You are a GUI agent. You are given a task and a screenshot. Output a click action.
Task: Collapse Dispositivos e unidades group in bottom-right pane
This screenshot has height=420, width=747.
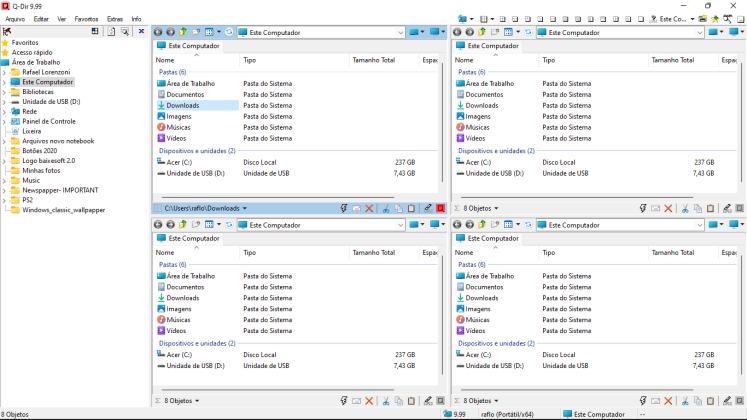coord(496,343)
